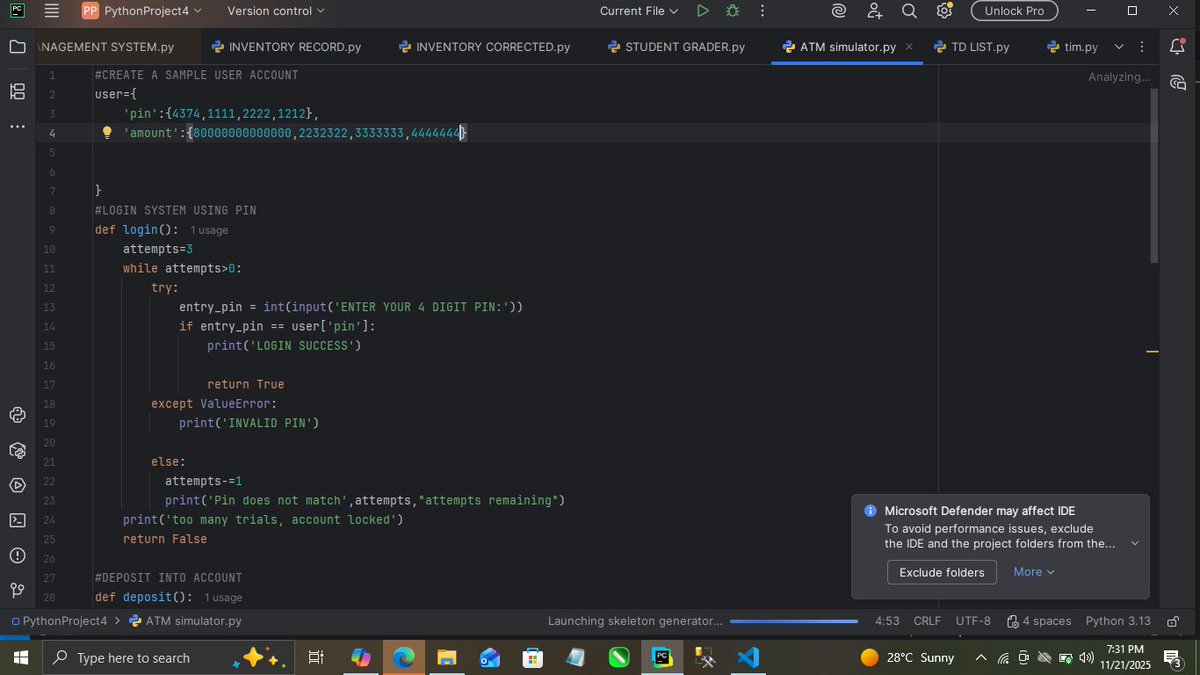Start debugging via the bug icon
This screenshot has height=675, width=1200.
pos(733,11)
